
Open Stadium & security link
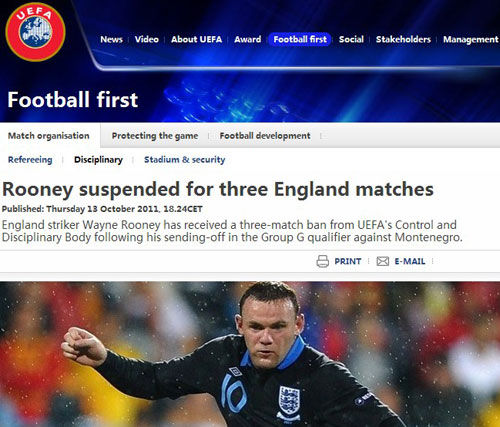(x=185, y=160)
